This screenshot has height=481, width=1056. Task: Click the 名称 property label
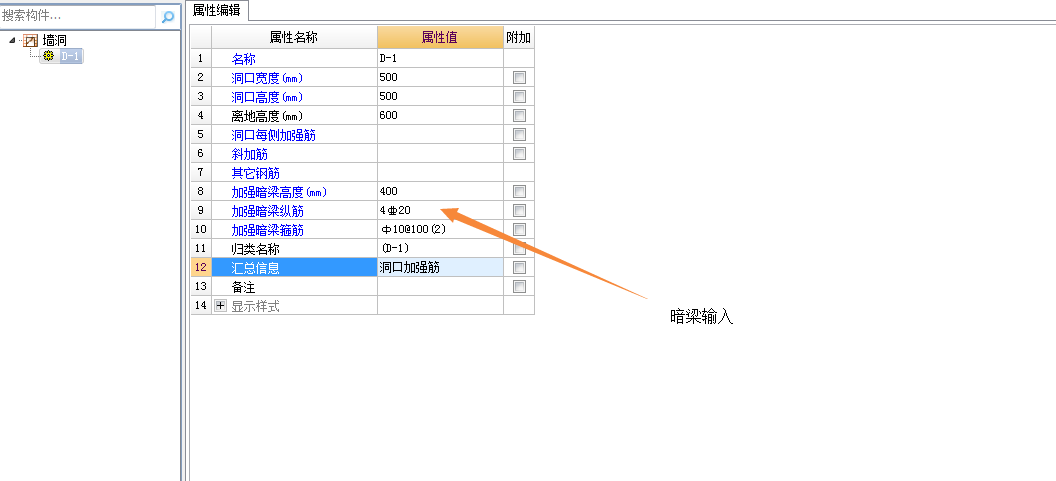pyautogui.click(x=244, y=59)
